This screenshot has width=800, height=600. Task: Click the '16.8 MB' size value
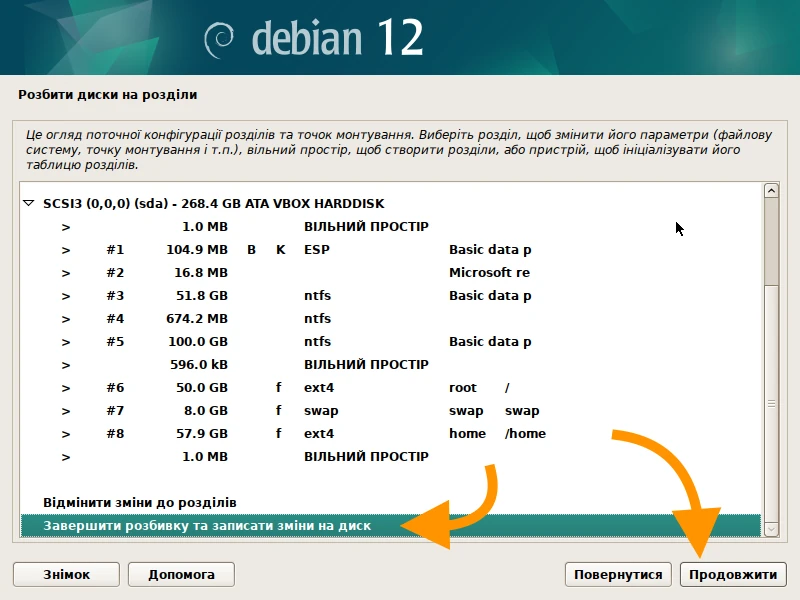(201, 272)
